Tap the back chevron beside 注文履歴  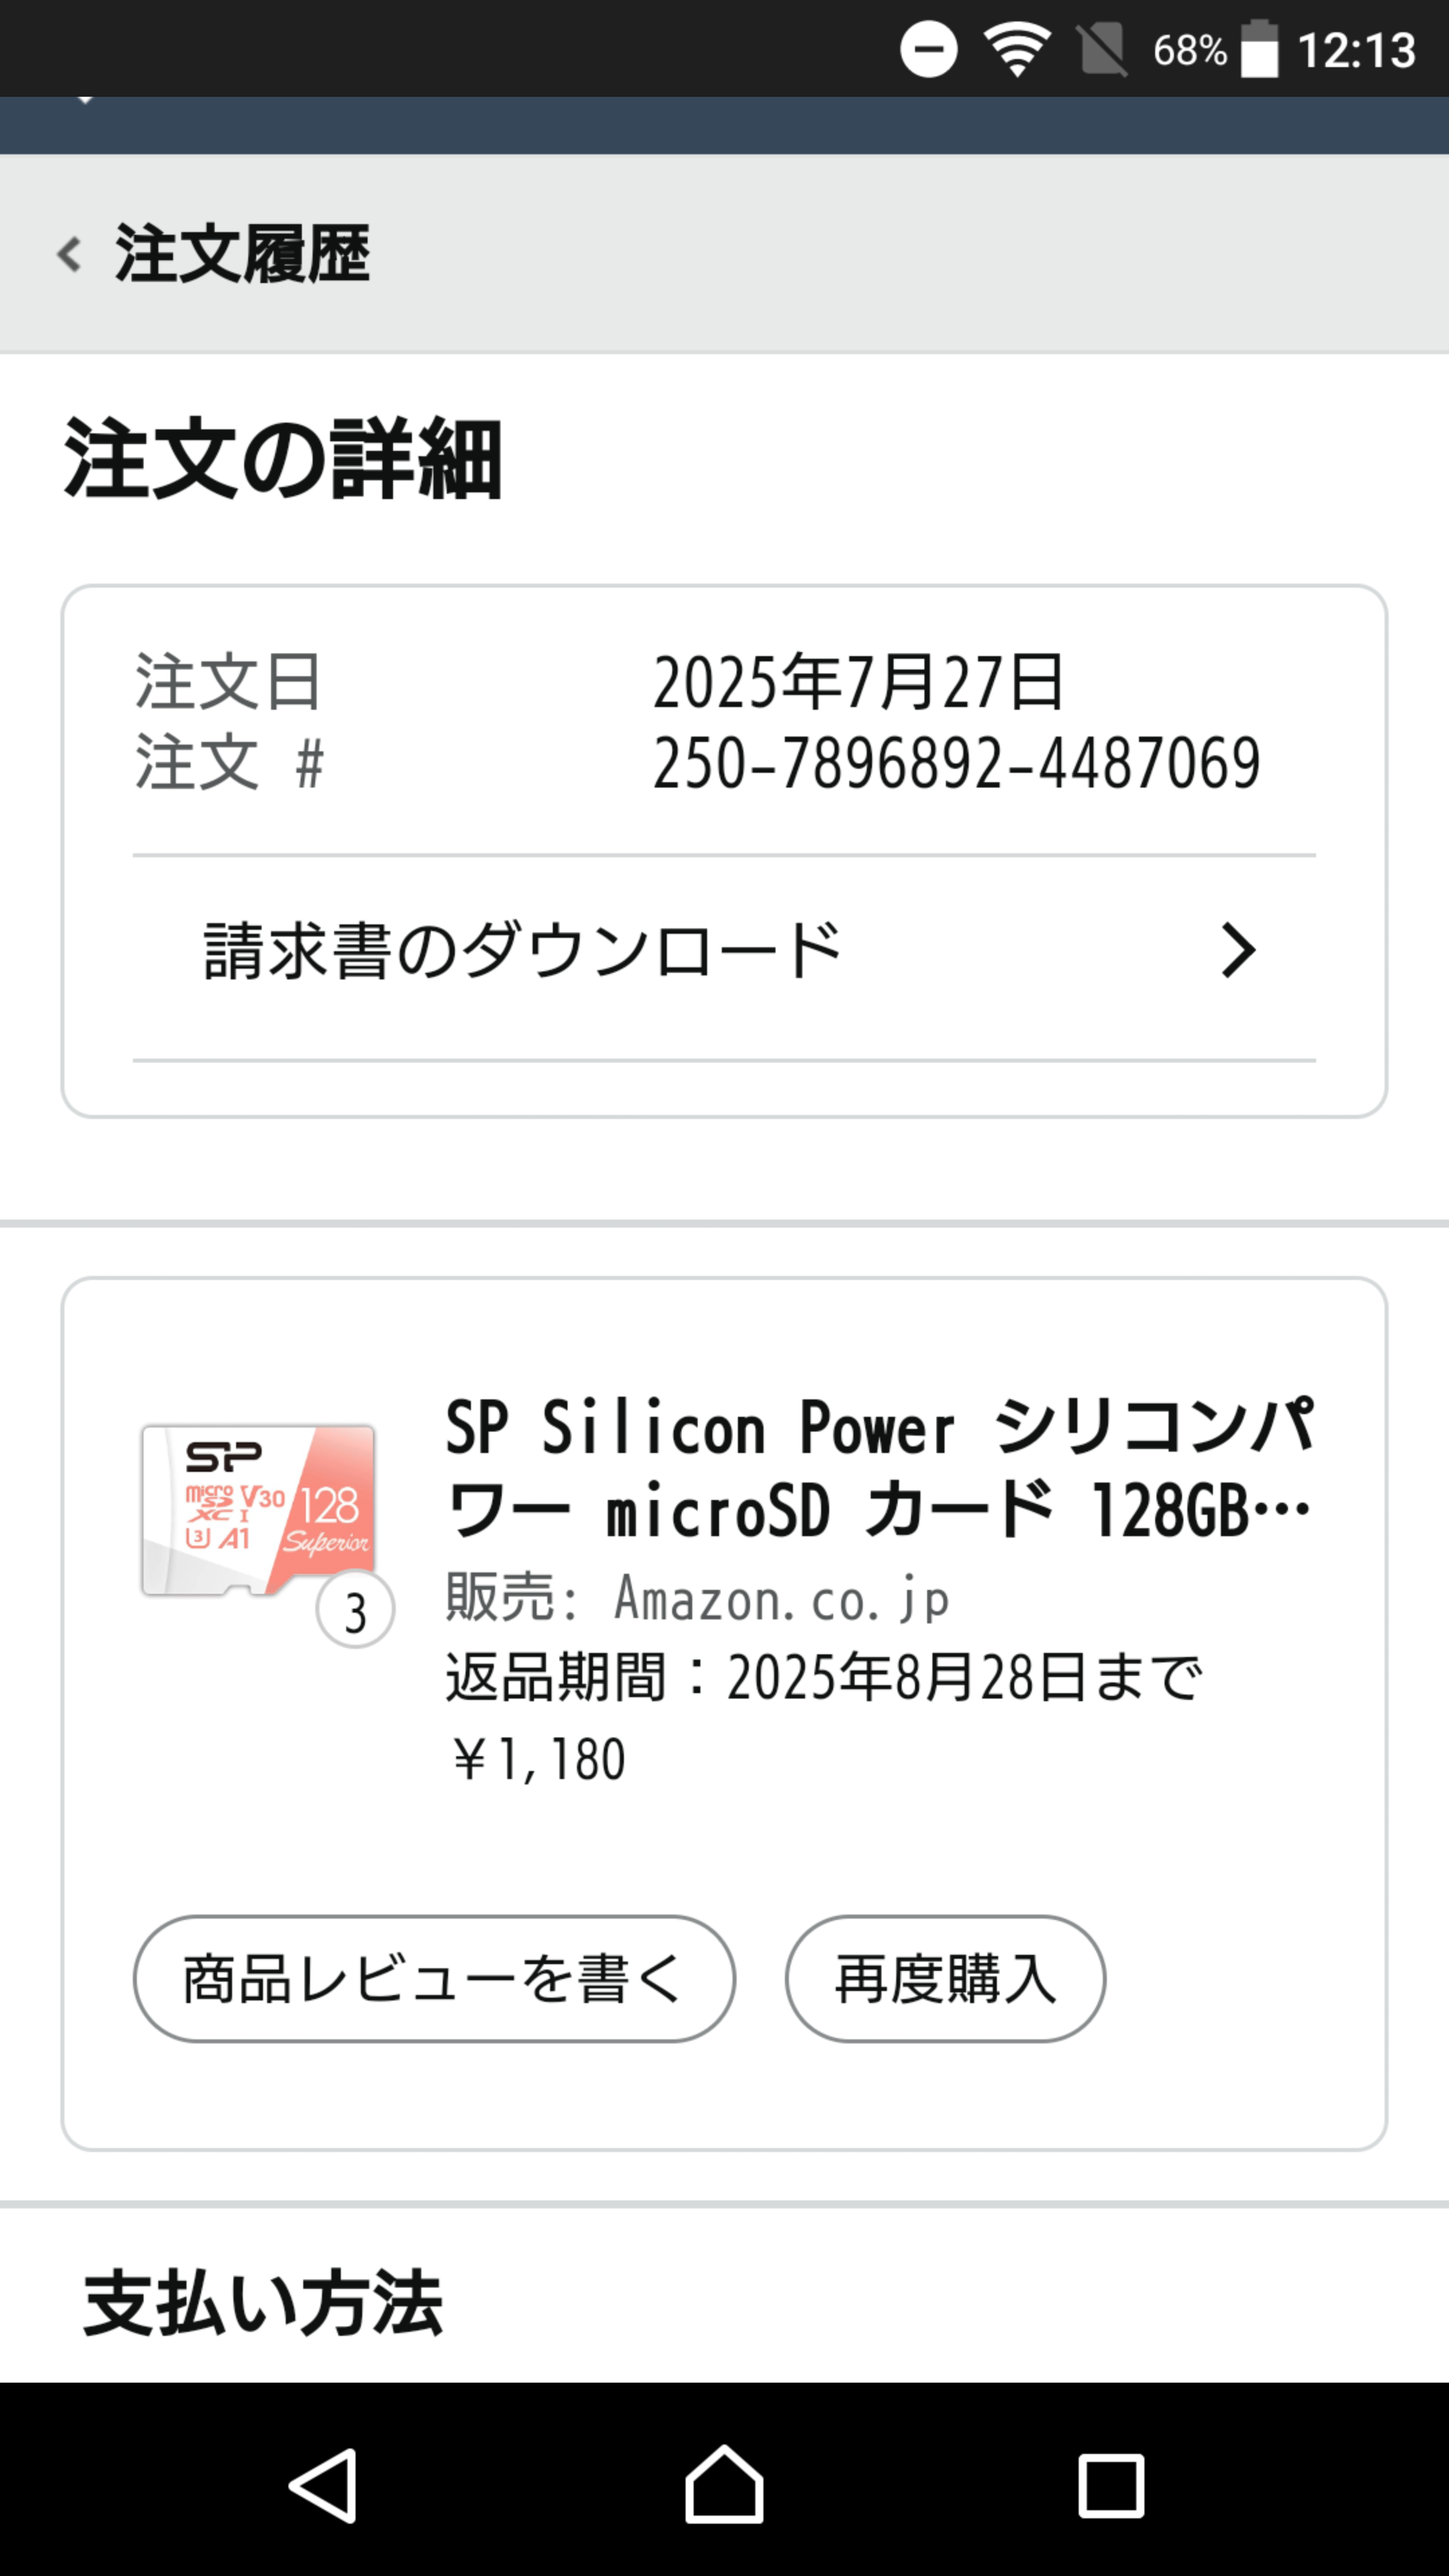point(69,254)
